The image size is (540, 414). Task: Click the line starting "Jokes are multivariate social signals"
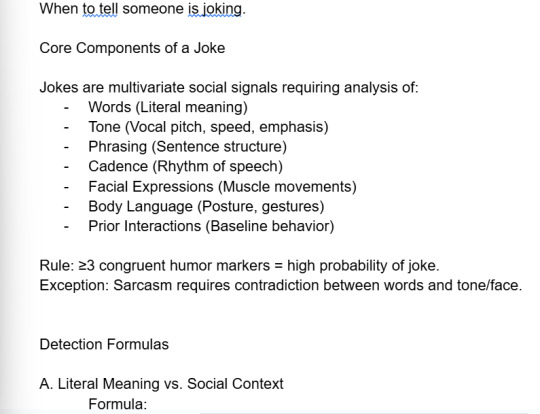pos(229,87)
